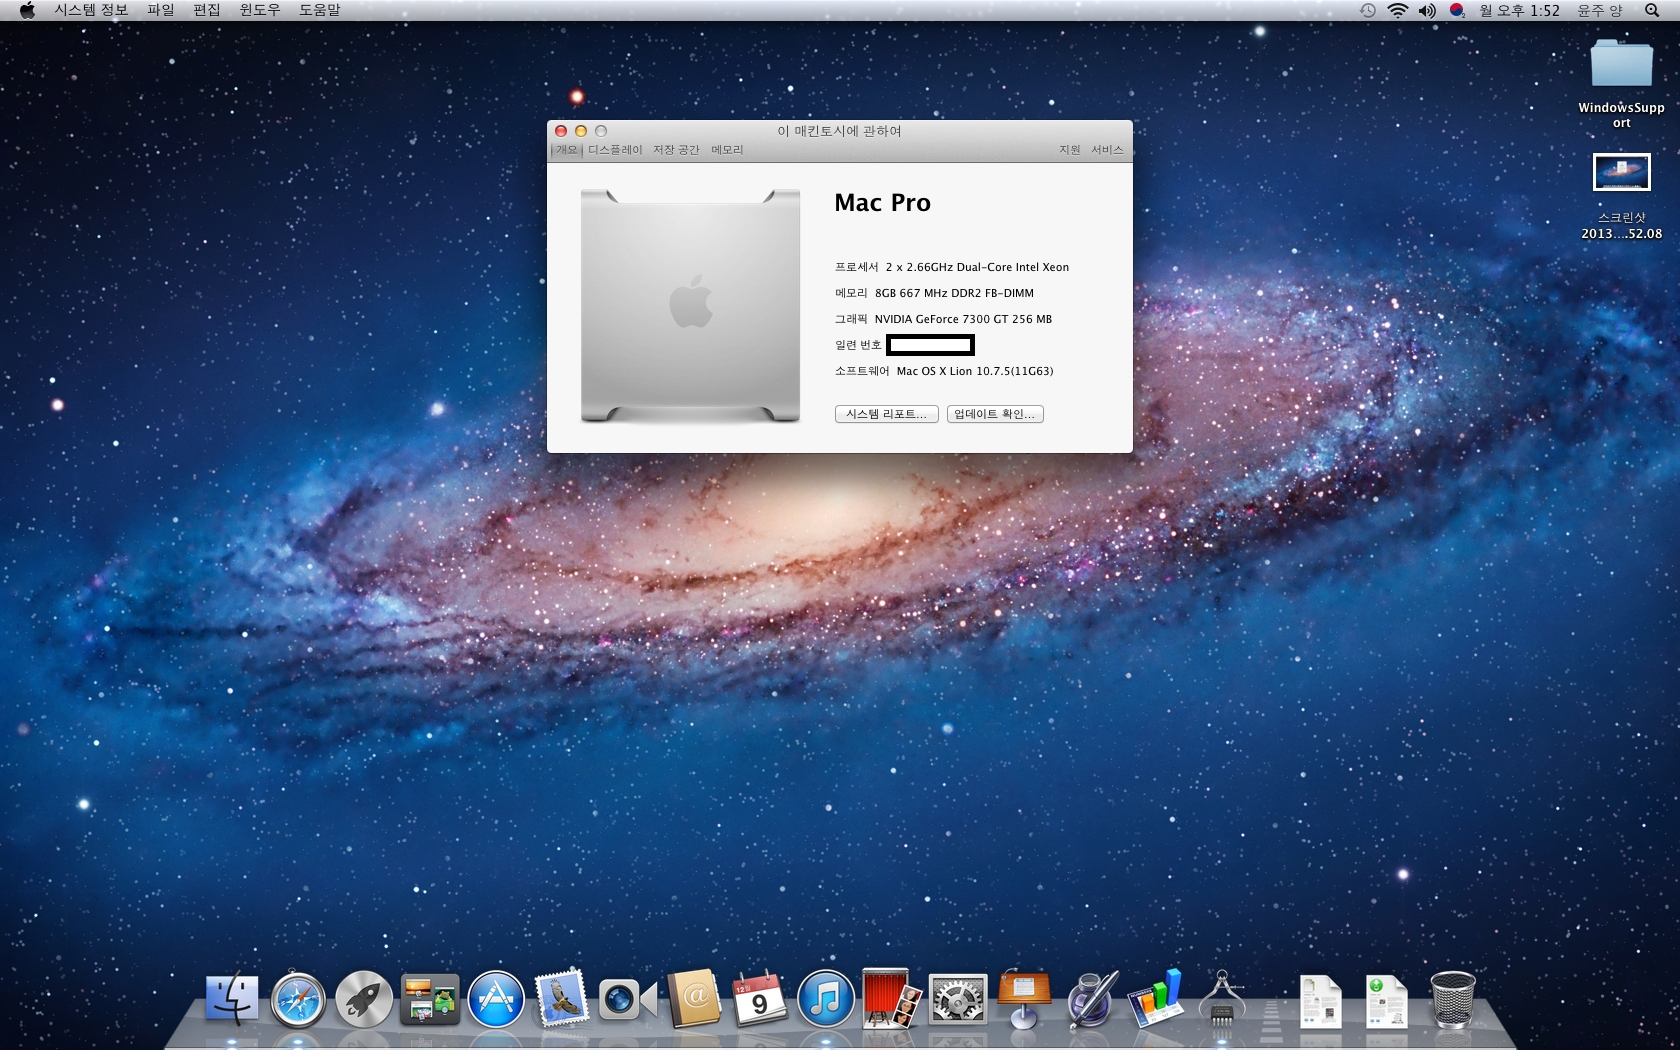The height and width of the screenshot is (1050, 1680).
Task: Open Photo Booth from the dock
Action: click(x=891, y=1000)
